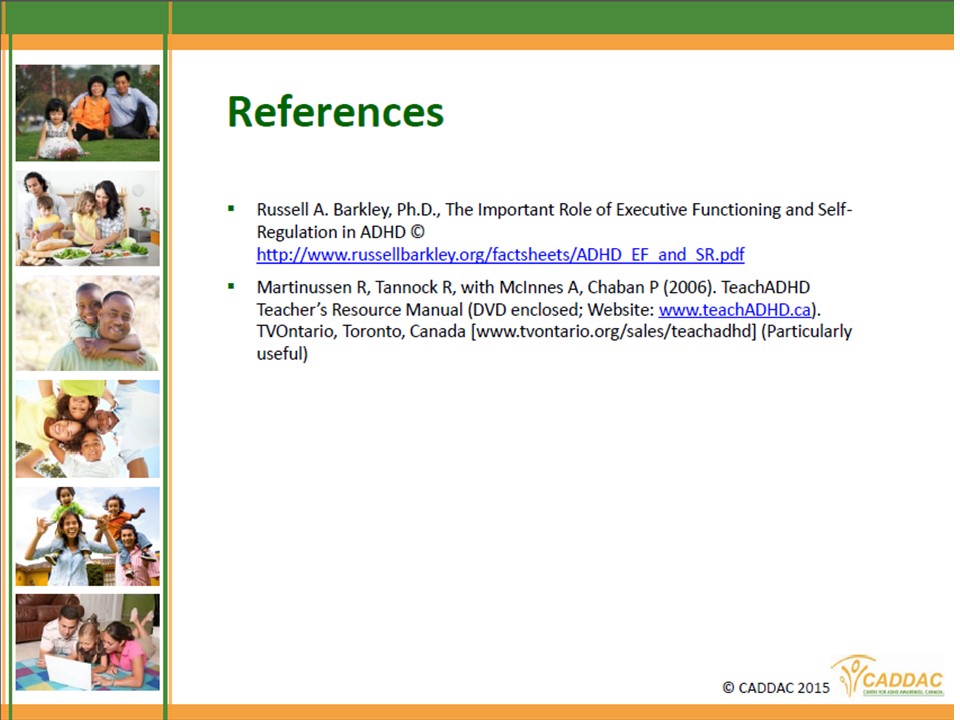Select the boy hugging father photo

[88, 323]
